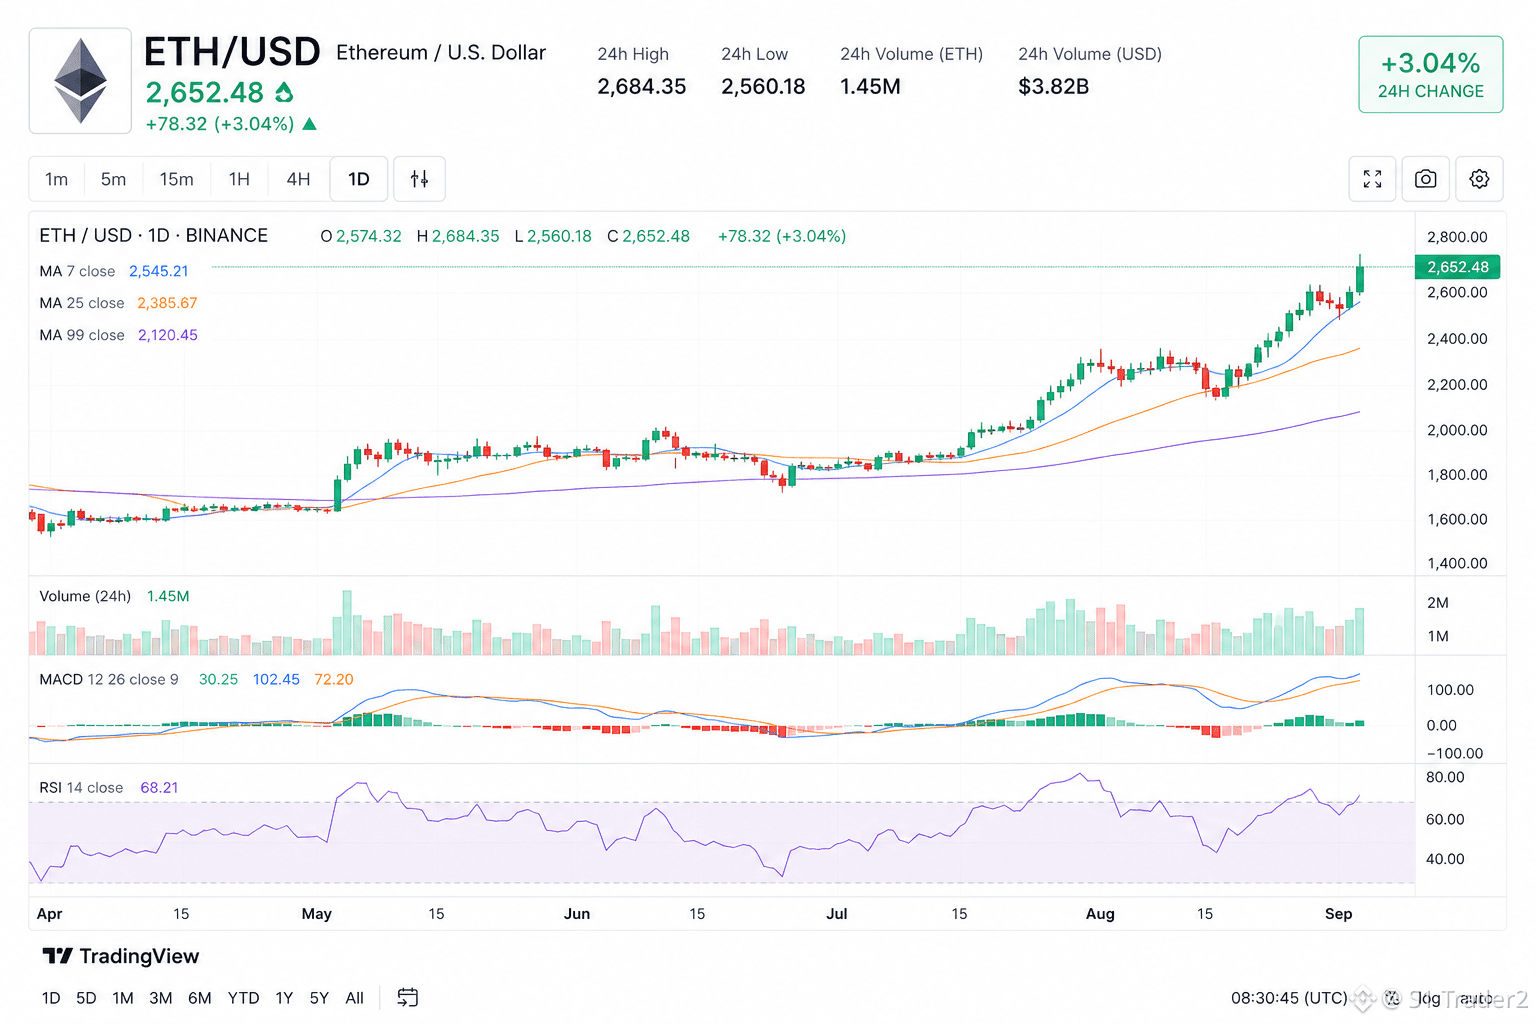Click the MA 25 value 2,385.67
The height and width of the screenshot is (1024, 1536).
167,303
